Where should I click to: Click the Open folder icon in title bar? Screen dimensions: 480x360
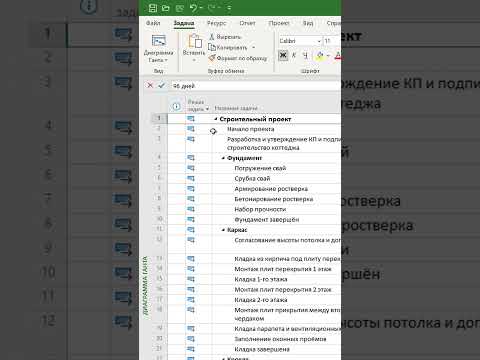click(166, 8)
